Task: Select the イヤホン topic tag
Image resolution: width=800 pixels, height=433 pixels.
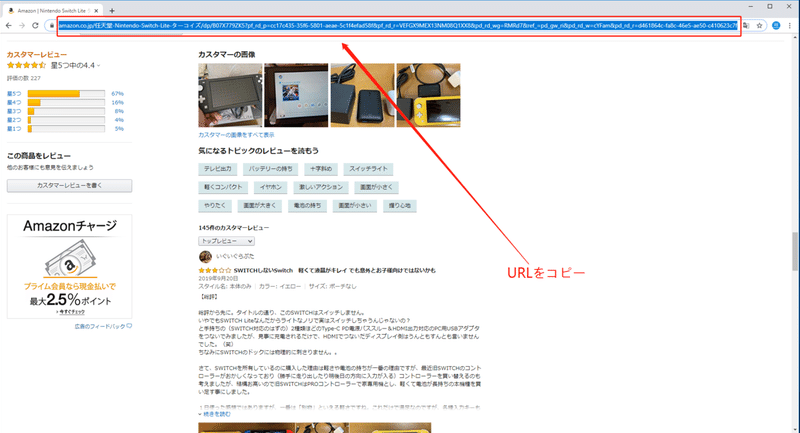Action: pos(270,187)
